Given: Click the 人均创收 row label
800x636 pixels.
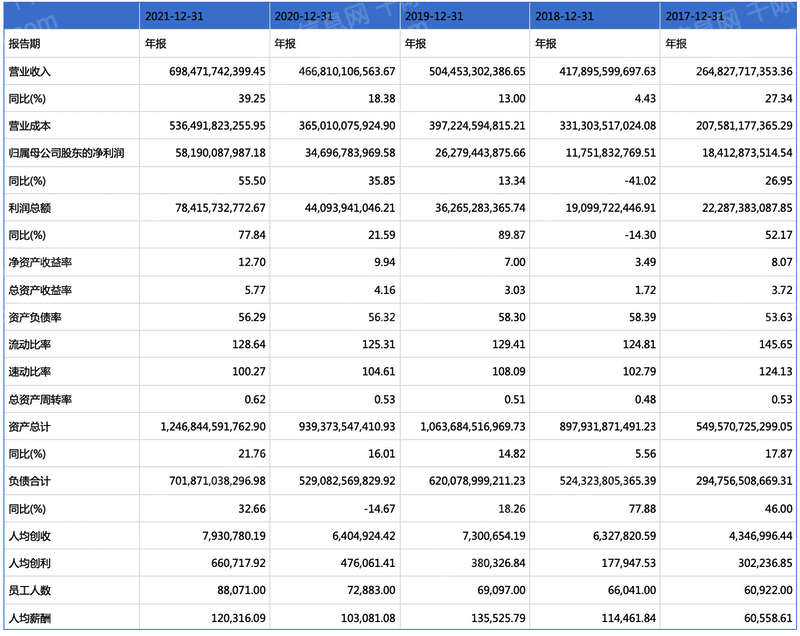Looking at the screenshot, I should tap(29, 537).
